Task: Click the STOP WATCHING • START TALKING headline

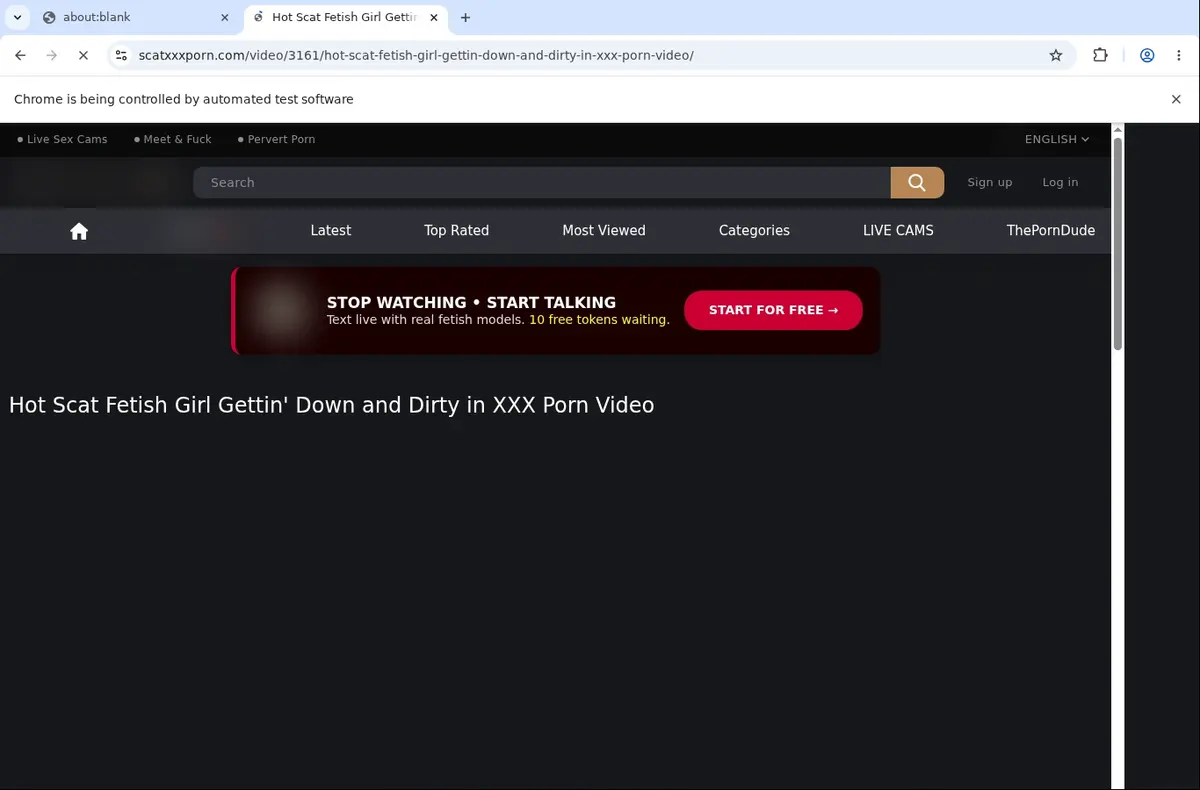Action: click(471, 302)
